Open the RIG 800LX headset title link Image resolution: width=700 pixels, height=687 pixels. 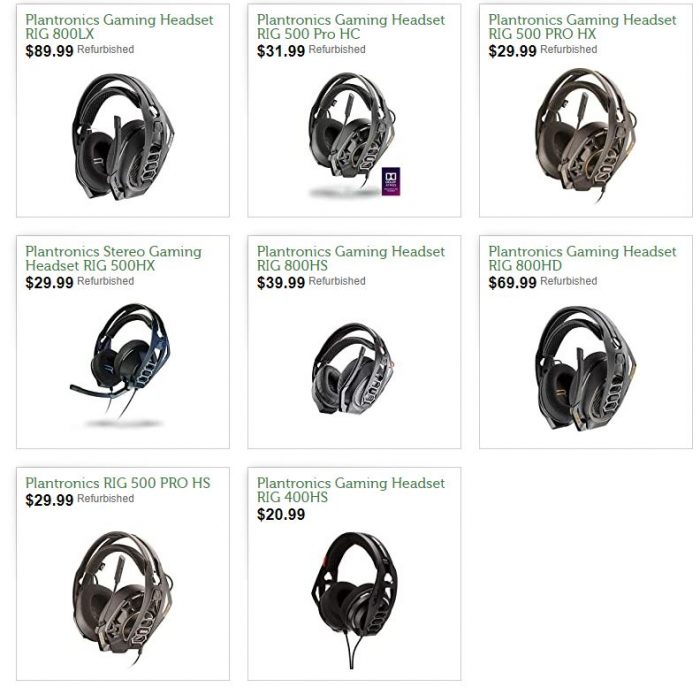pyautogui.click(x=119, y=27)
